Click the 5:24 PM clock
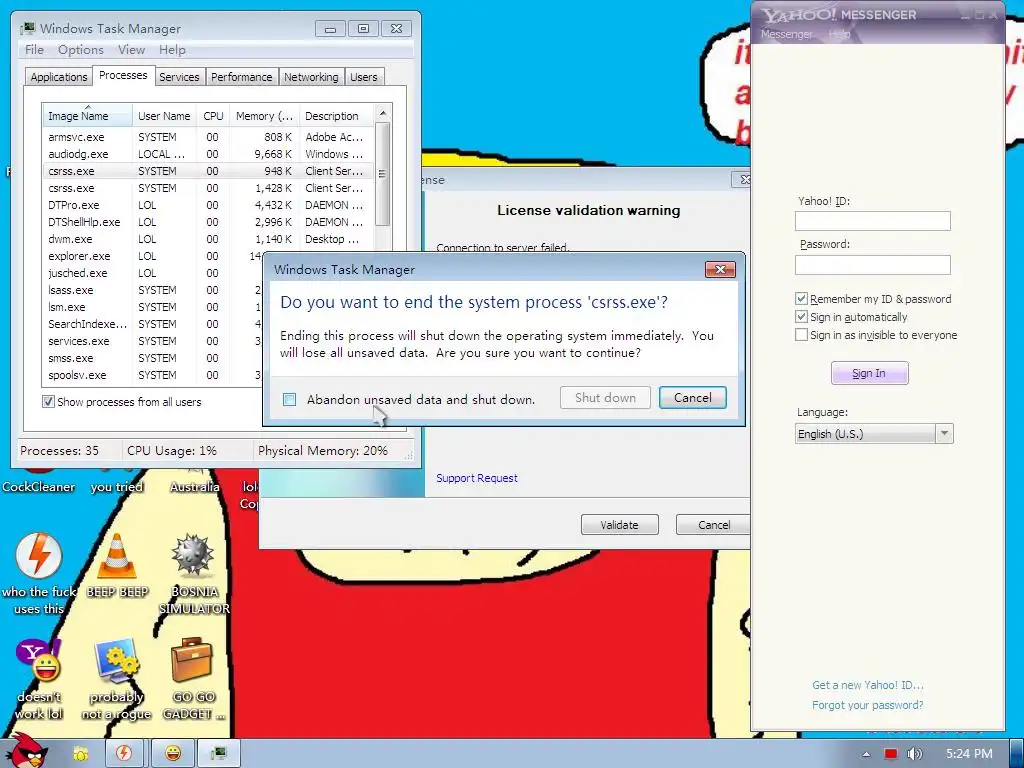 [969, 754]
